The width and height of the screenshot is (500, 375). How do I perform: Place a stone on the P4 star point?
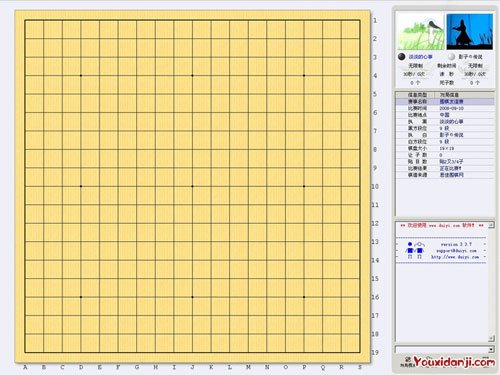pos(304,76)
